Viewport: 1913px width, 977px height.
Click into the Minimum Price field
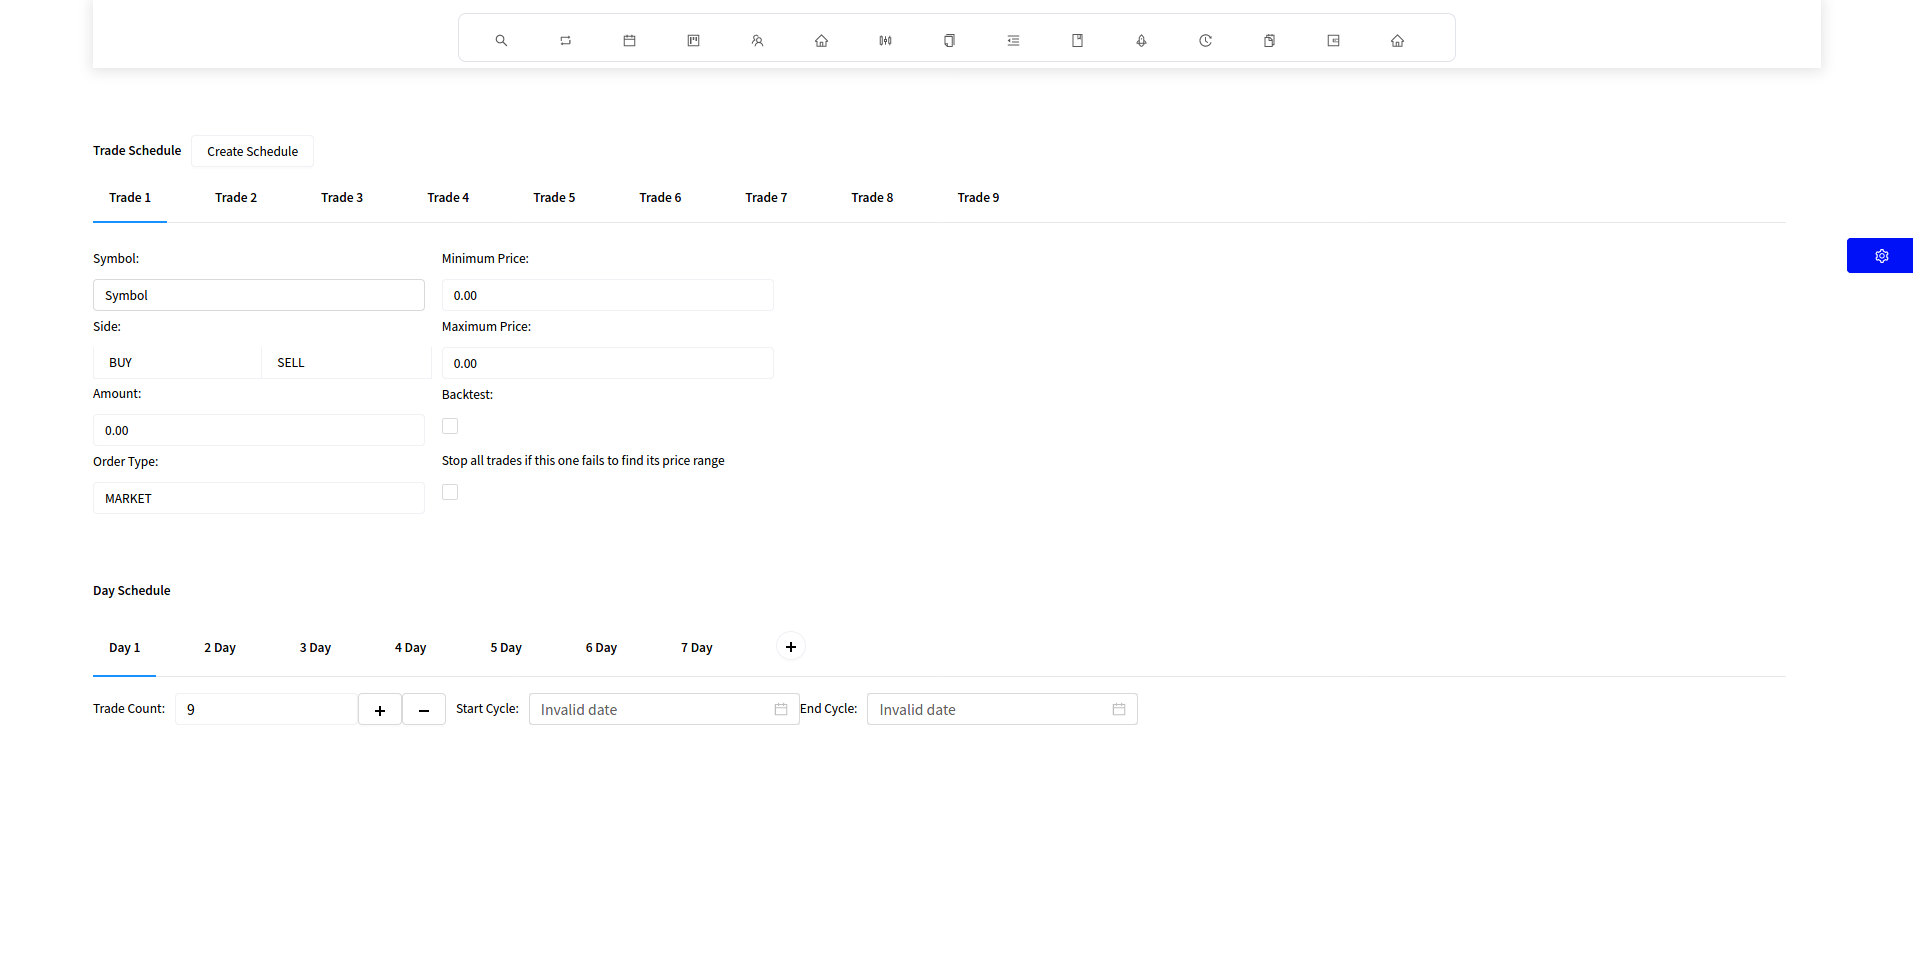(x=607, y=295)
